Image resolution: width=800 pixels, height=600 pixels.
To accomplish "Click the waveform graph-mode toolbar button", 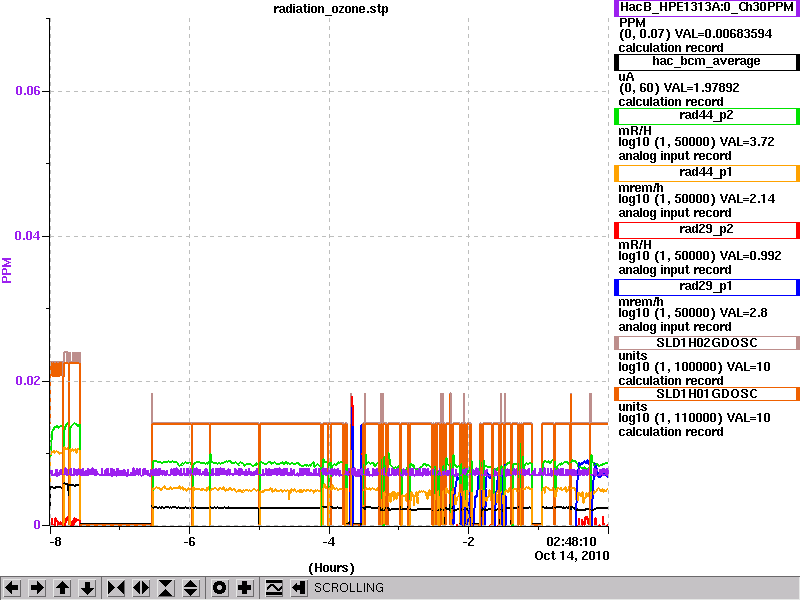I will [274, 588].
